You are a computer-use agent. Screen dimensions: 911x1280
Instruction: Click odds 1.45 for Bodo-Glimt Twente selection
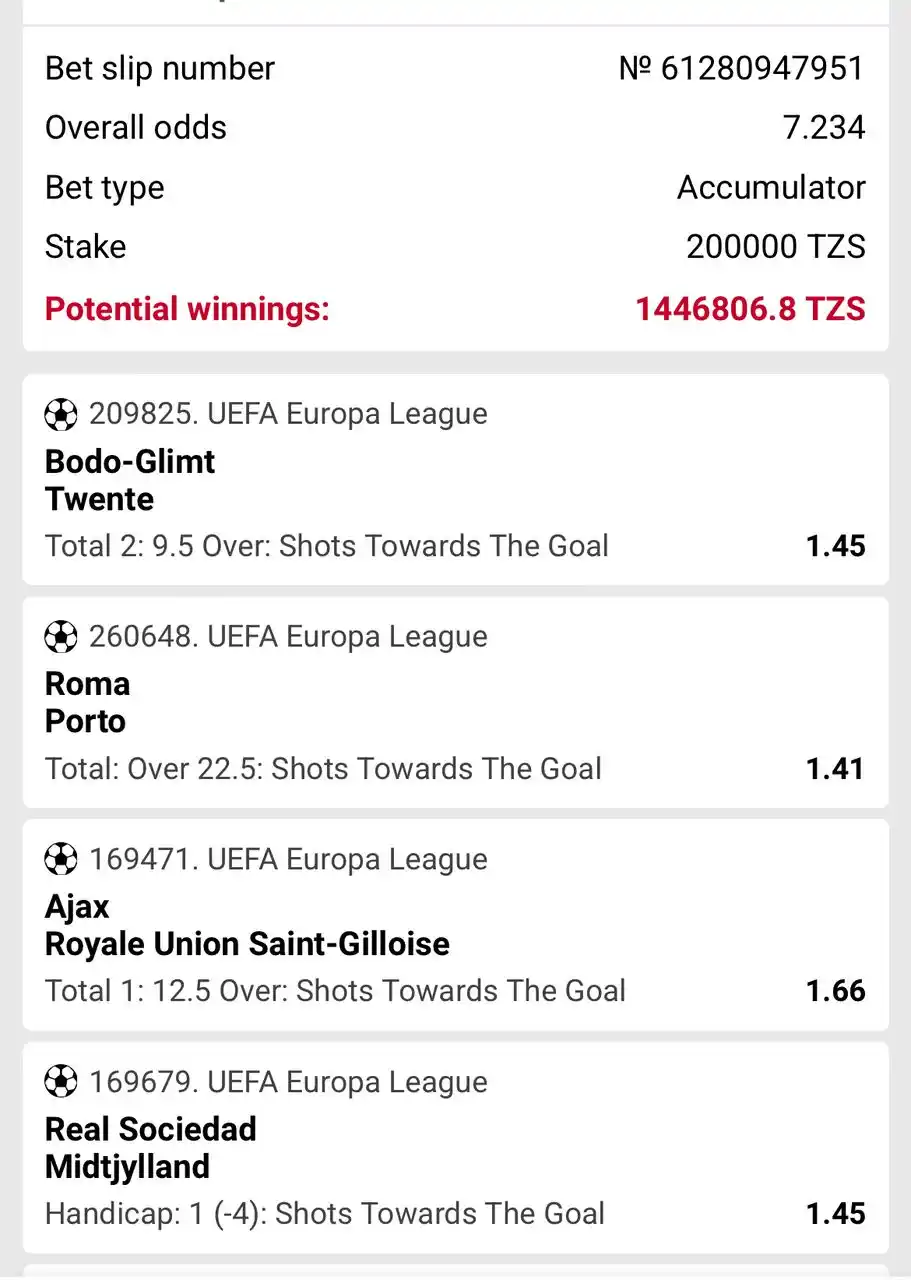click(836, 546)
